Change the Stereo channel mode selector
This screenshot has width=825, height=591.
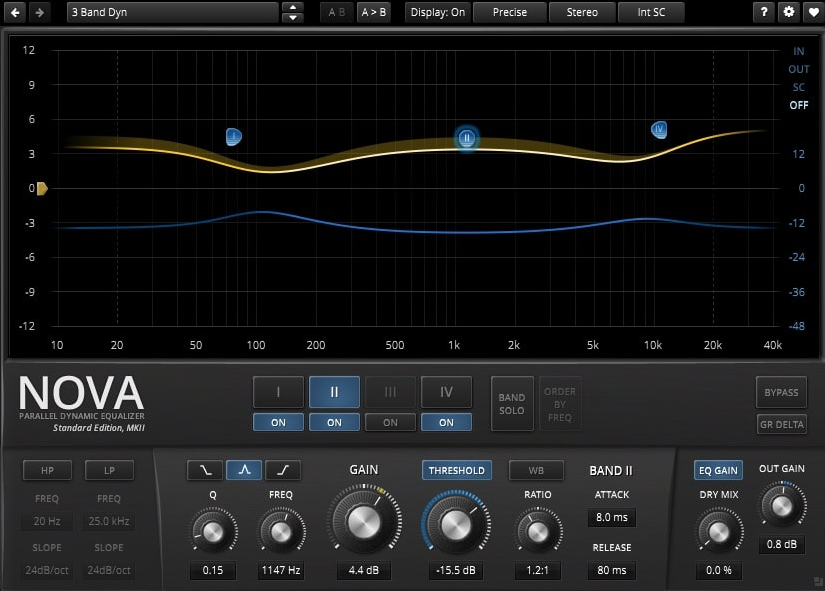coord(582,12)
